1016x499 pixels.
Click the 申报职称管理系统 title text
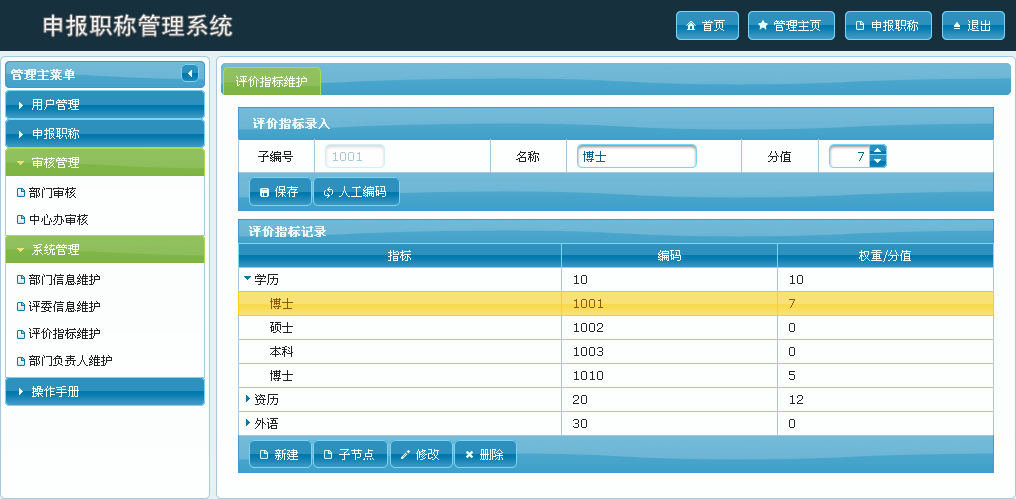coord(137,26)
